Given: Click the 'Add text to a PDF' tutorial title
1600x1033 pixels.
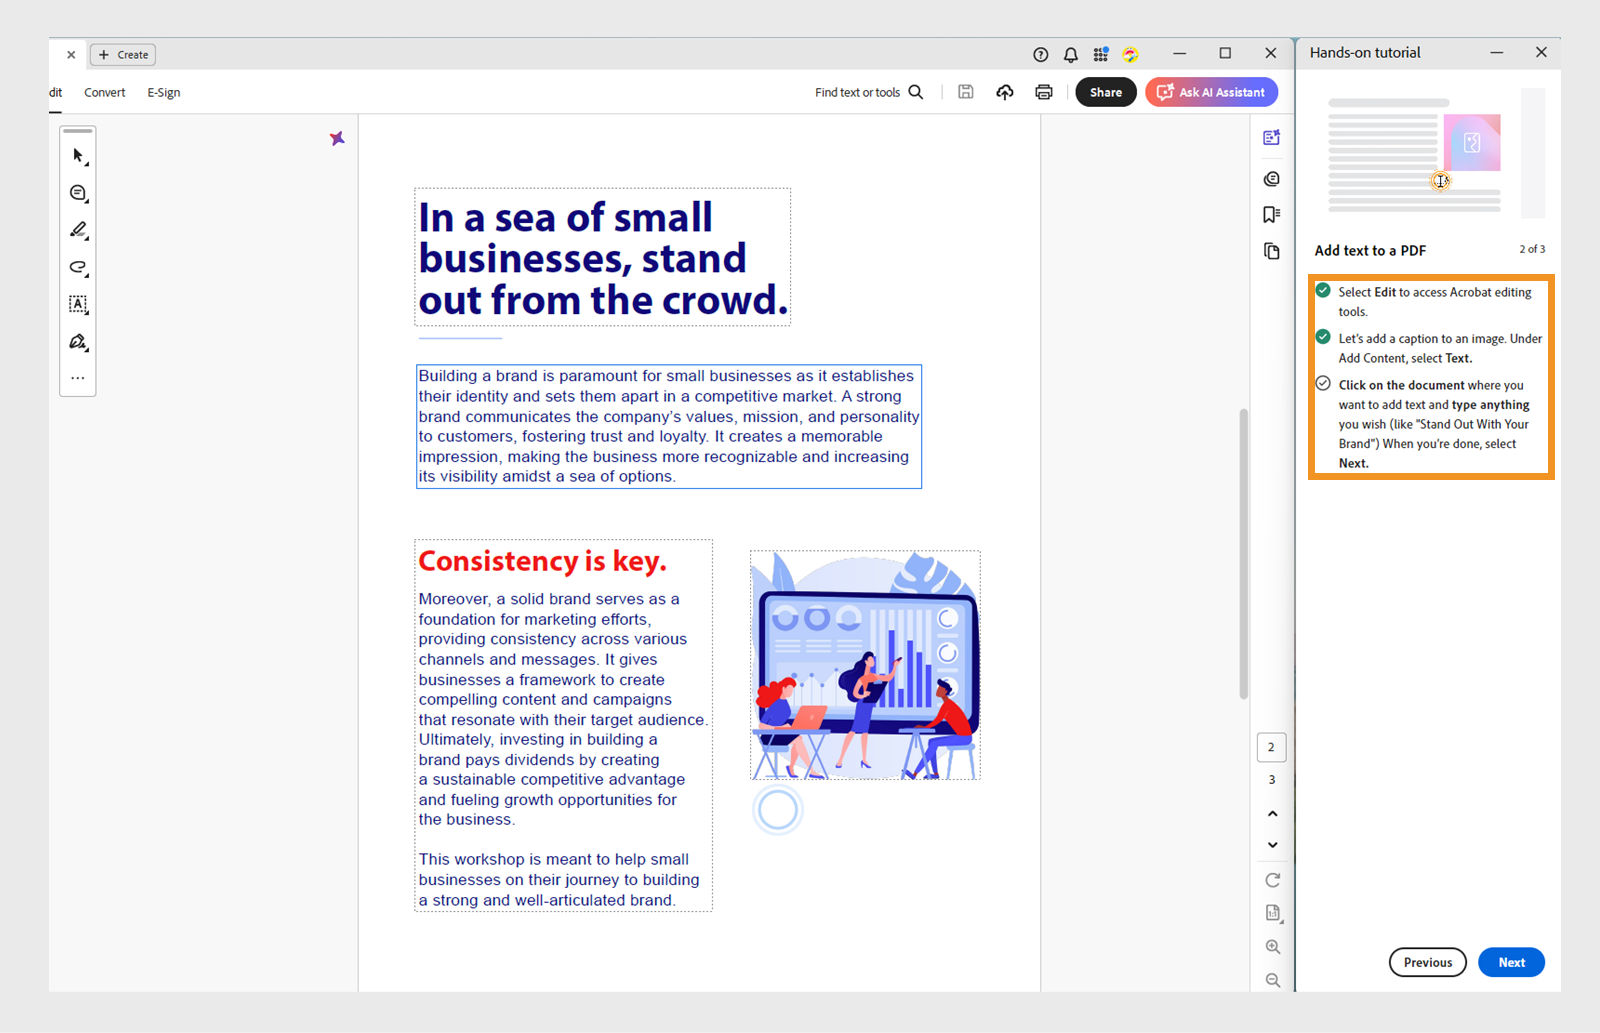Looking at the screenshot, I should point(1370,250).
